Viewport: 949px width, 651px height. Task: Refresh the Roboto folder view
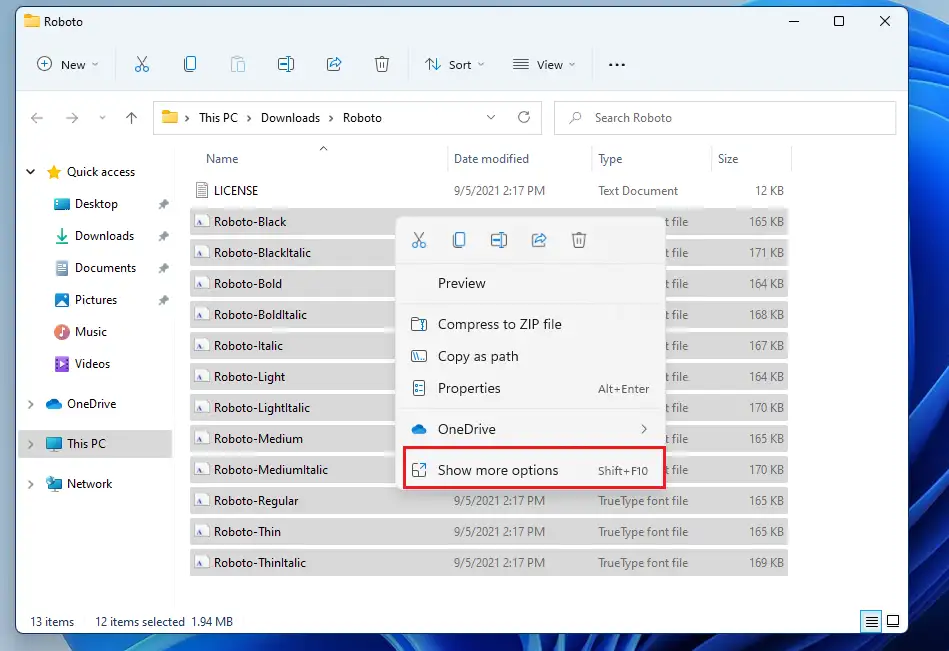(524, 117)
